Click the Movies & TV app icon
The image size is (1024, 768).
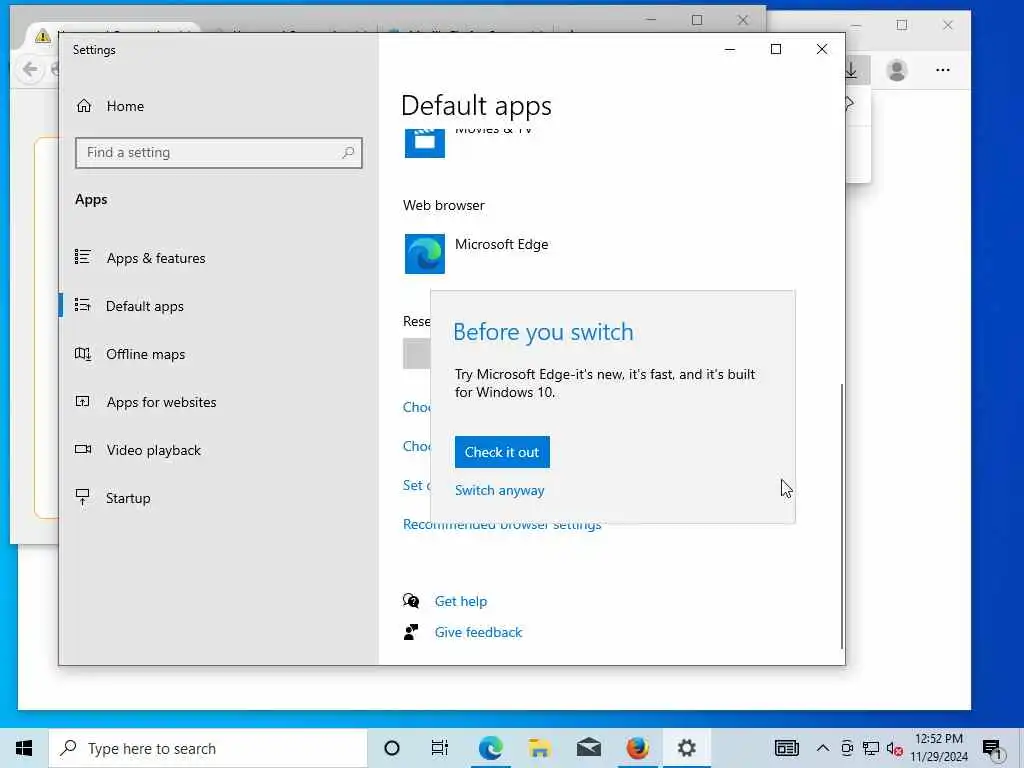pos(424,143)
